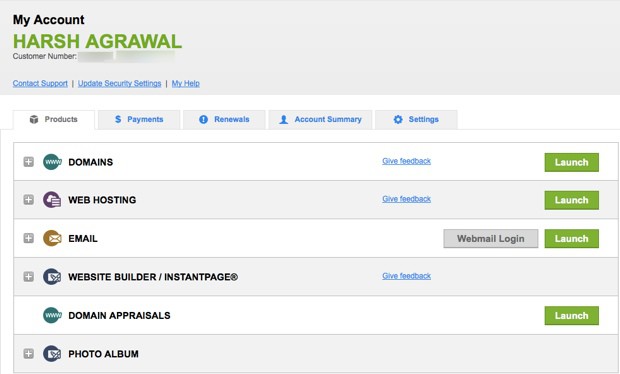The height and width of the screenshot is (374, 620).
Task: Click the DOMAIN APPRAISALS row title
Action: click(119, 315)
